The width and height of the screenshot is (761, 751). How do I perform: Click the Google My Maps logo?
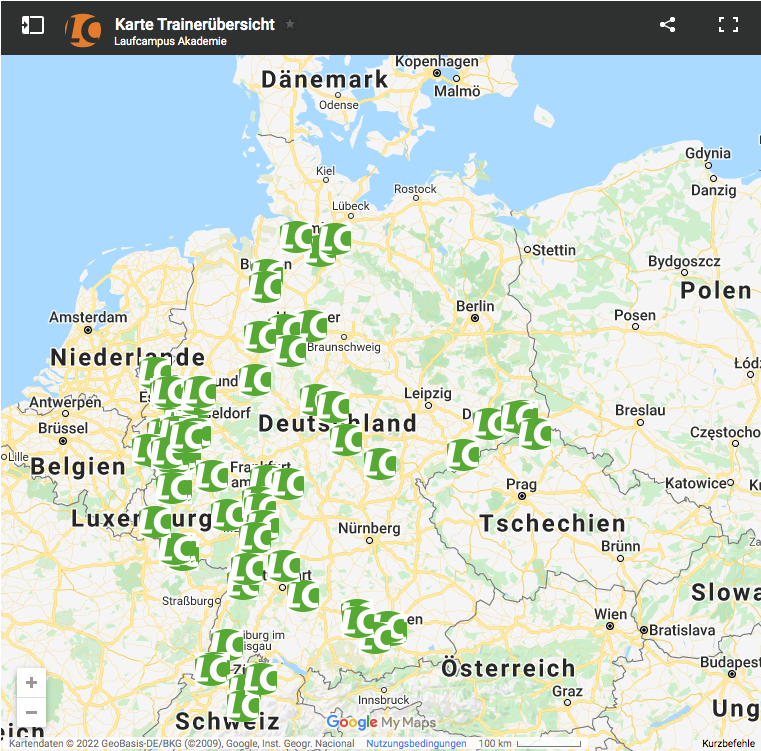[381, 722]
